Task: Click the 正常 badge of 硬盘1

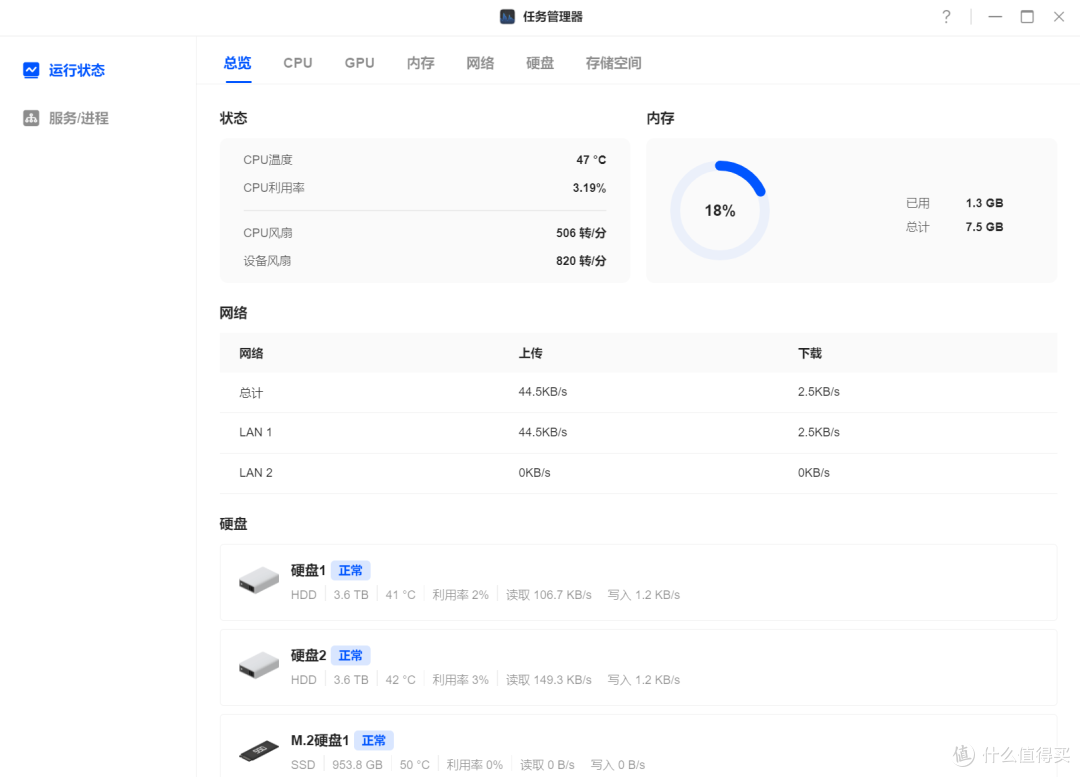Action: [351, 570]
